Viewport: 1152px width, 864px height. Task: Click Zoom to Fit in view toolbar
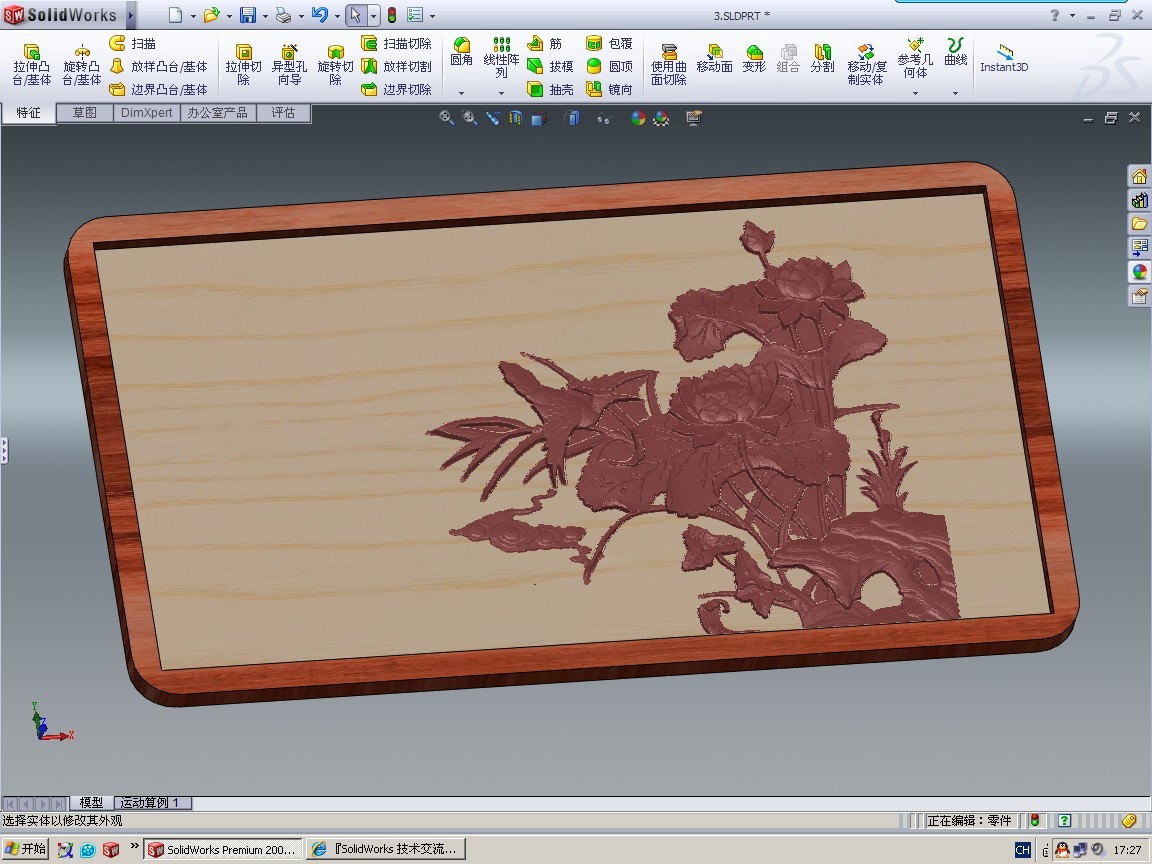pos(446,118)
